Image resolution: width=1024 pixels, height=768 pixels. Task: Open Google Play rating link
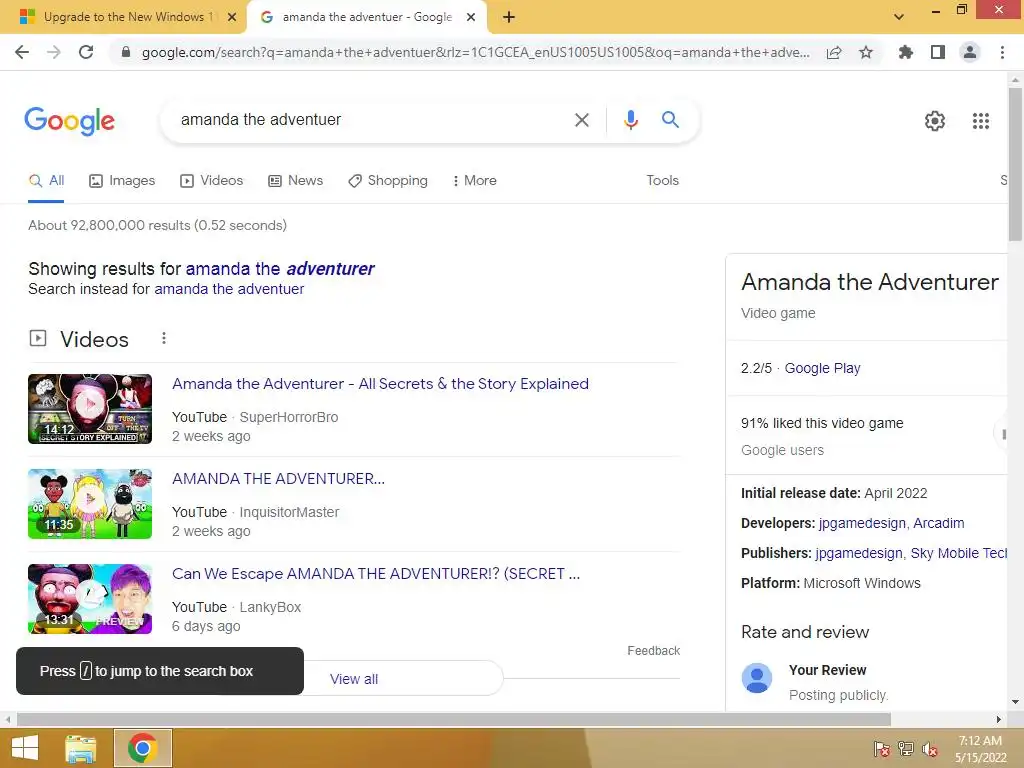pyautogui.click(x=822, y=368)
